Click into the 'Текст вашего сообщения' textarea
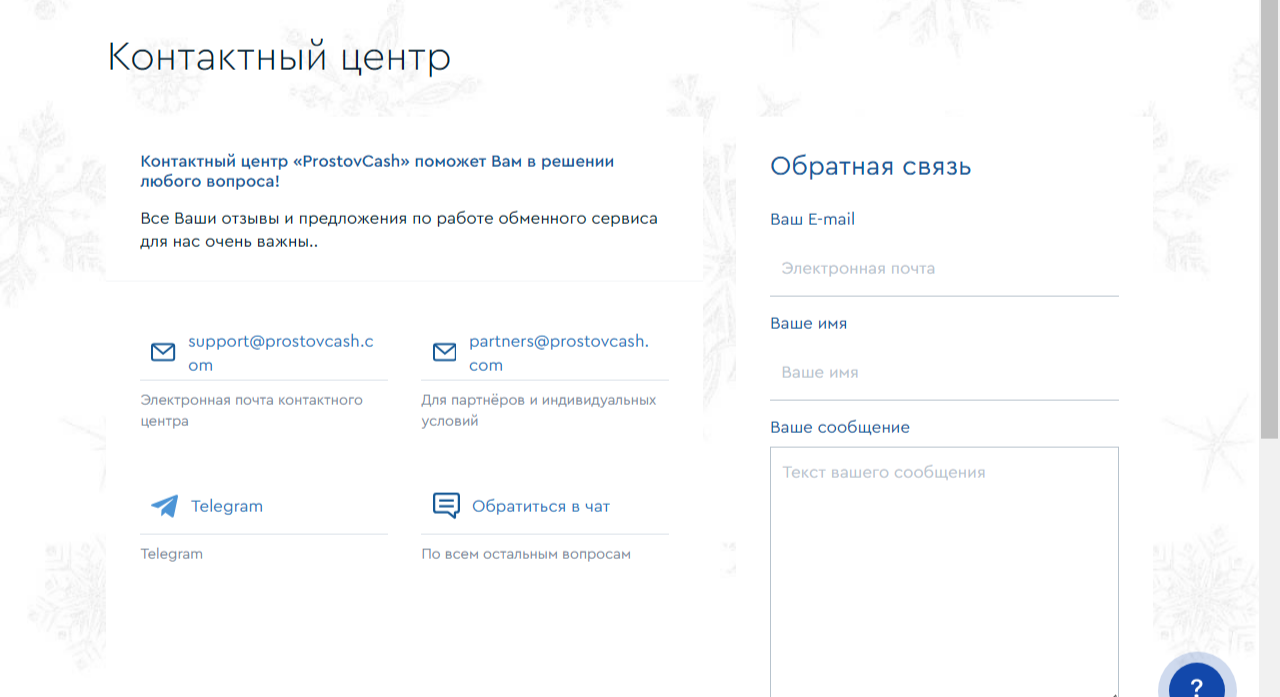This screenshot has height=697, width=1280. [944, 572]
